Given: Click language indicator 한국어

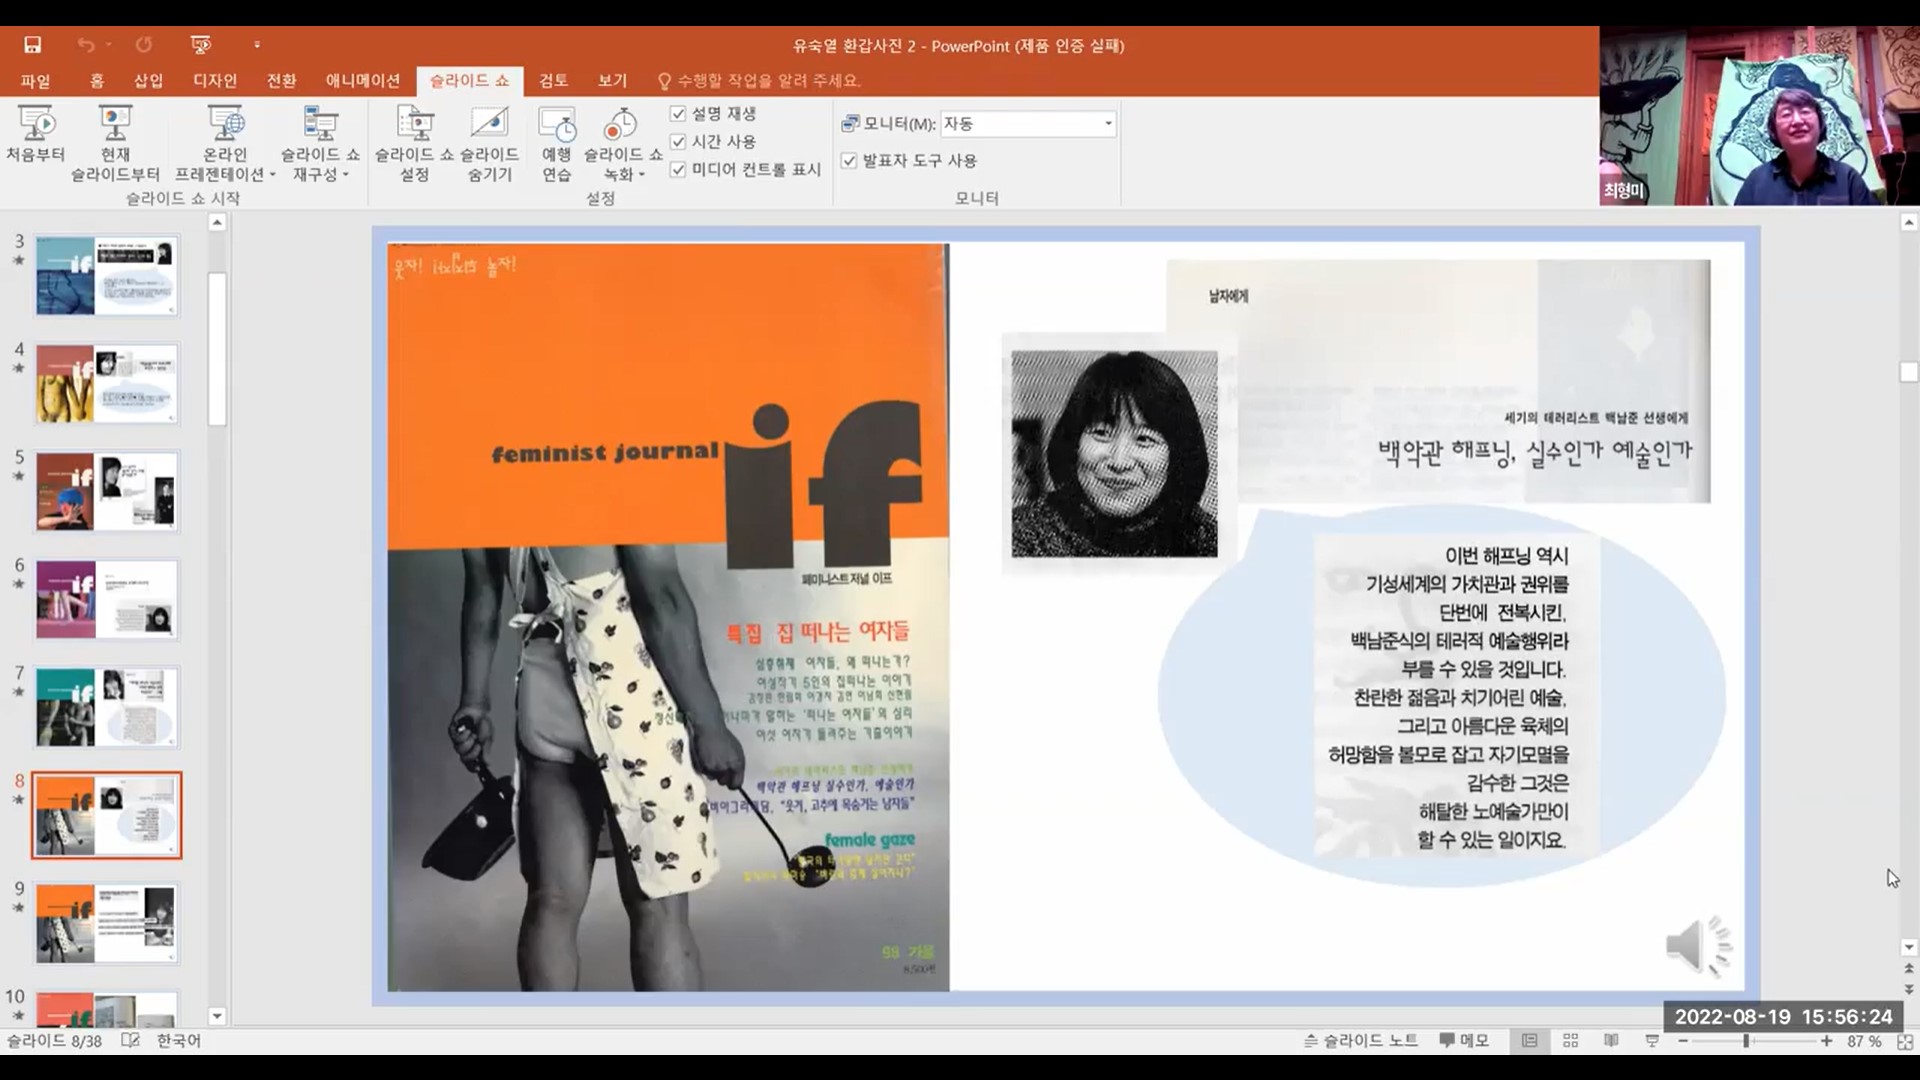Looking at the screenshot, I should [x=179, y=1041].
